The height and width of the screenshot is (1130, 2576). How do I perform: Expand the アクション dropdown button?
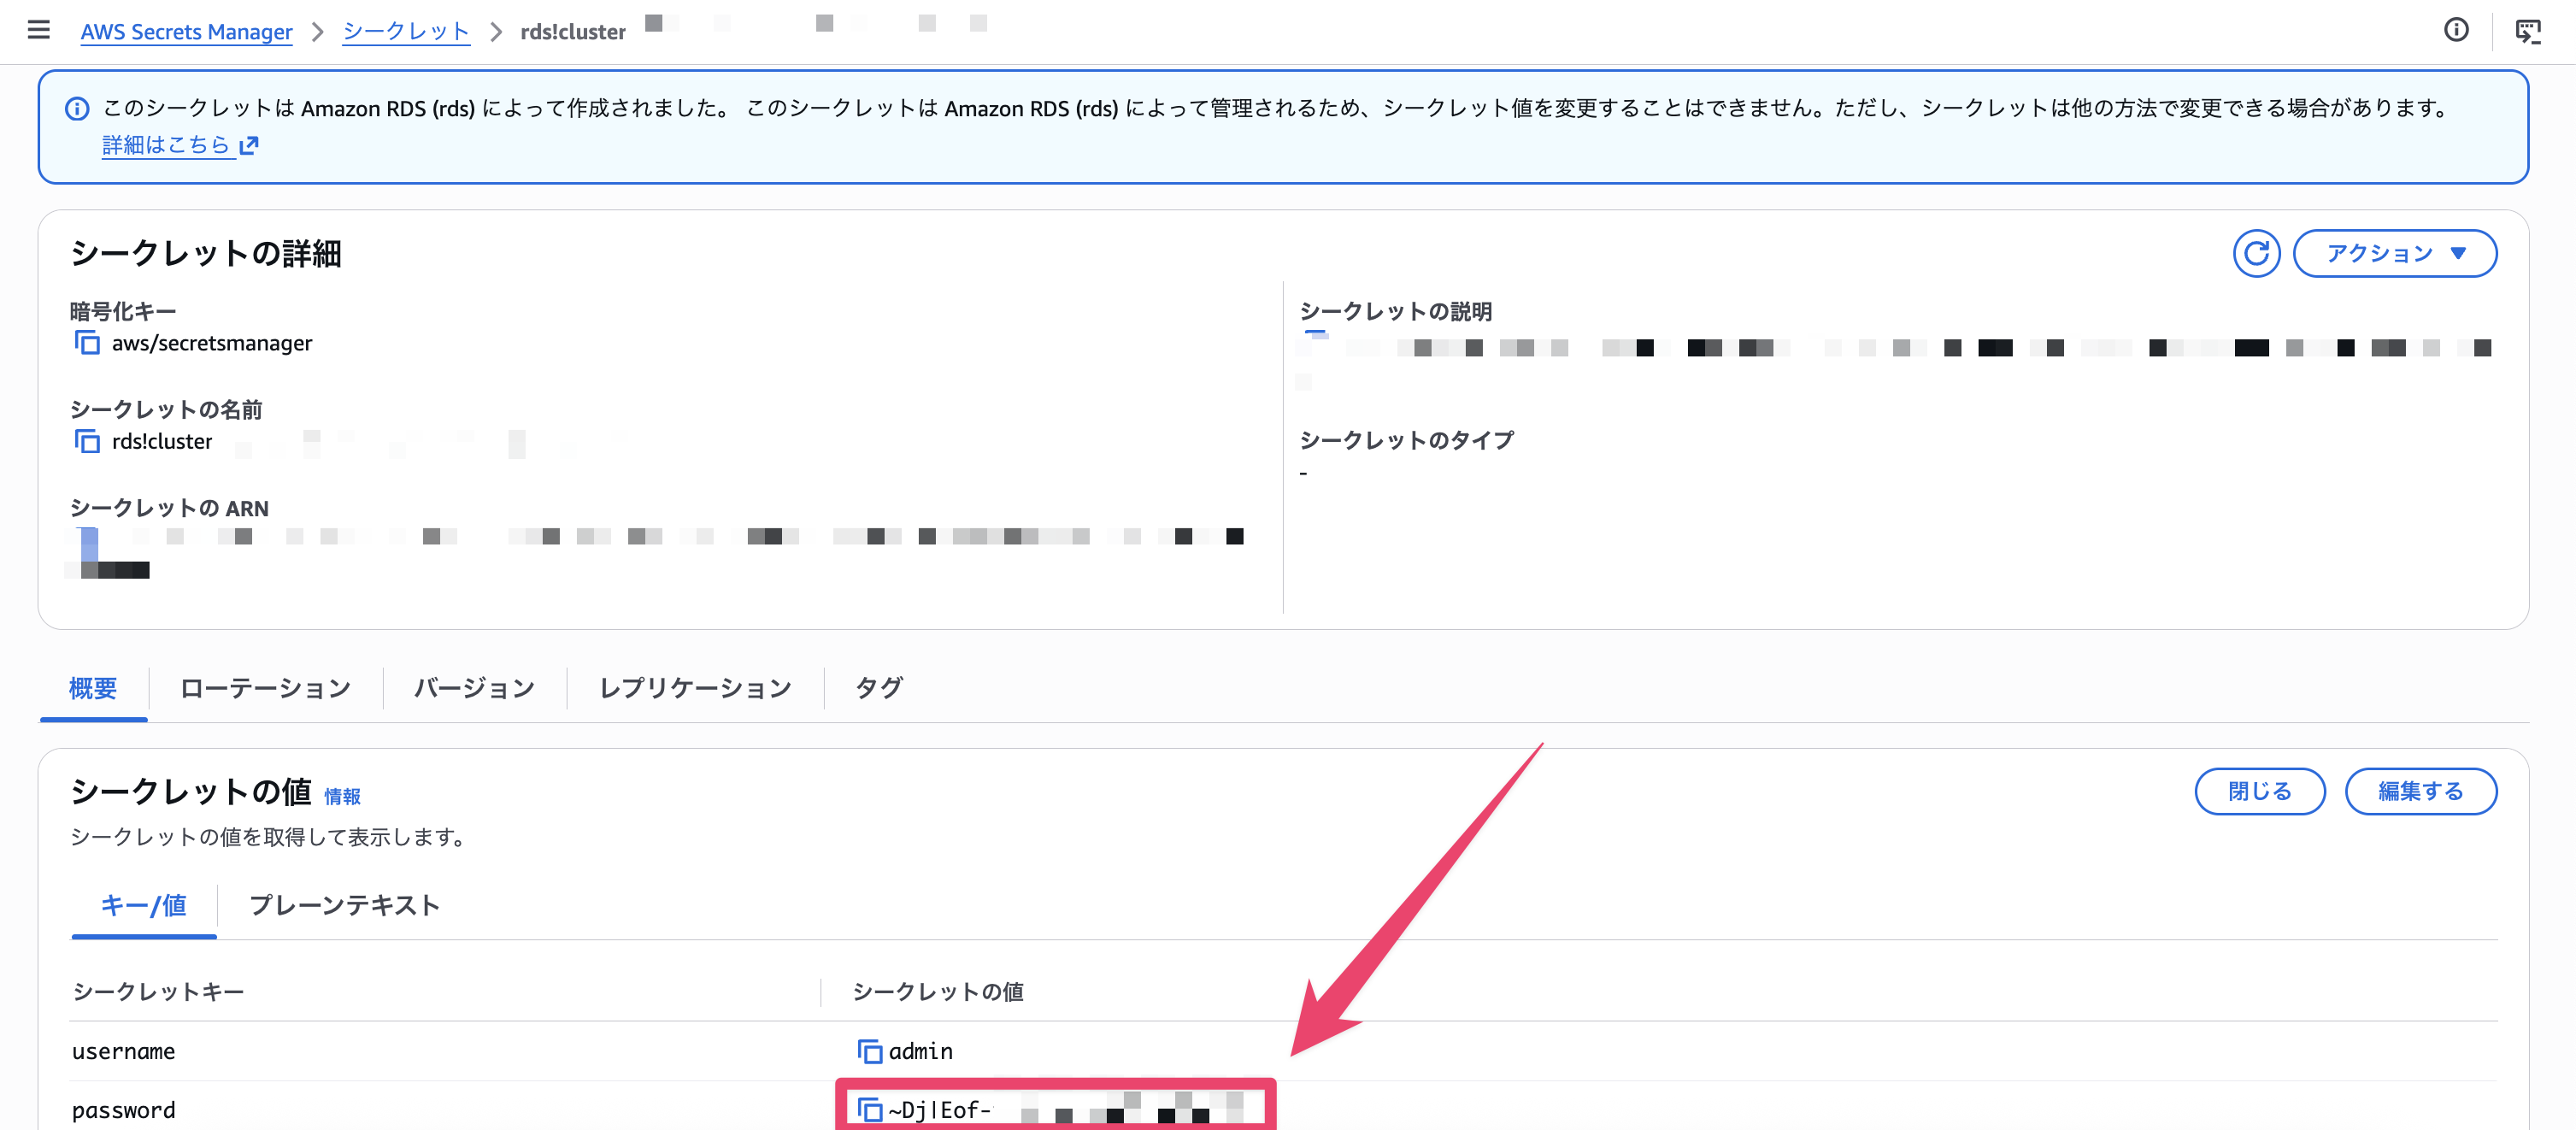(2393, 253)
